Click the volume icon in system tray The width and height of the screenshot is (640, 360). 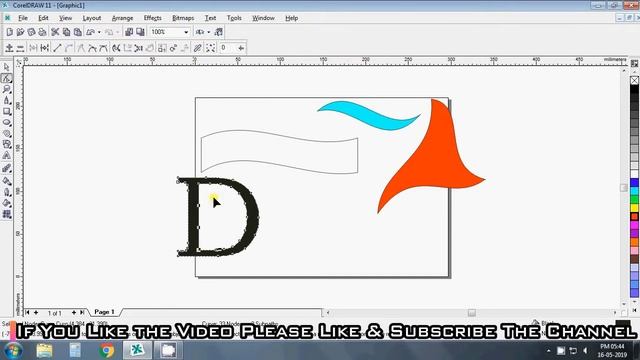[585, 351]
